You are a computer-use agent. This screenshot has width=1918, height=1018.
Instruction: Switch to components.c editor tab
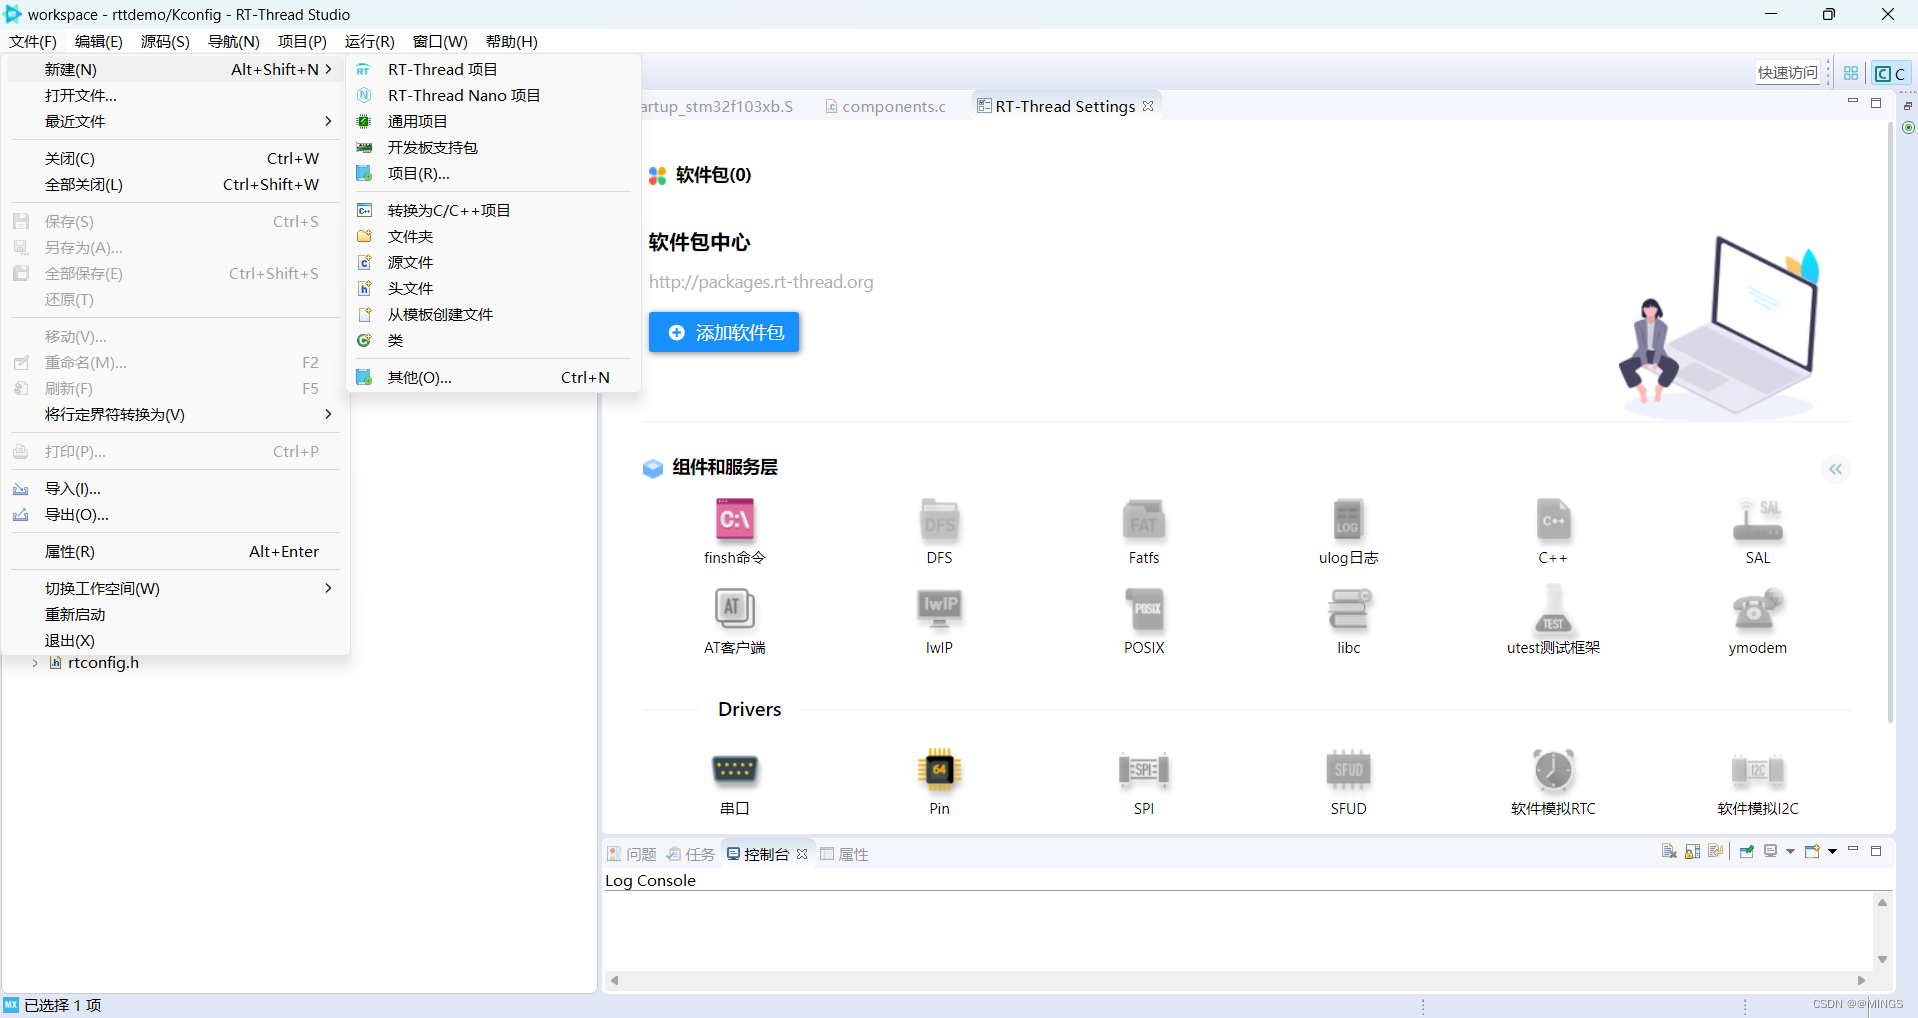[885, 106]
